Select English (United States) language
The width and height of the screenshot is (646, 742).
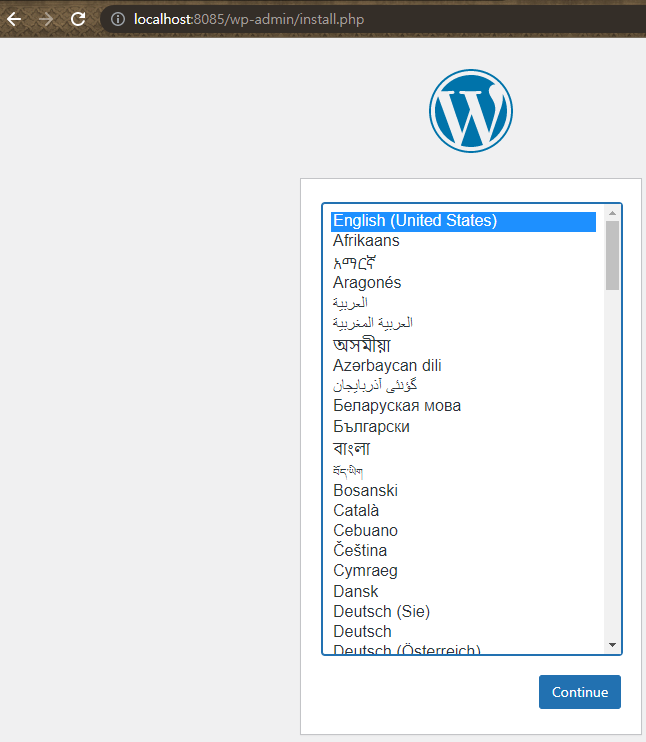[463, 221]
